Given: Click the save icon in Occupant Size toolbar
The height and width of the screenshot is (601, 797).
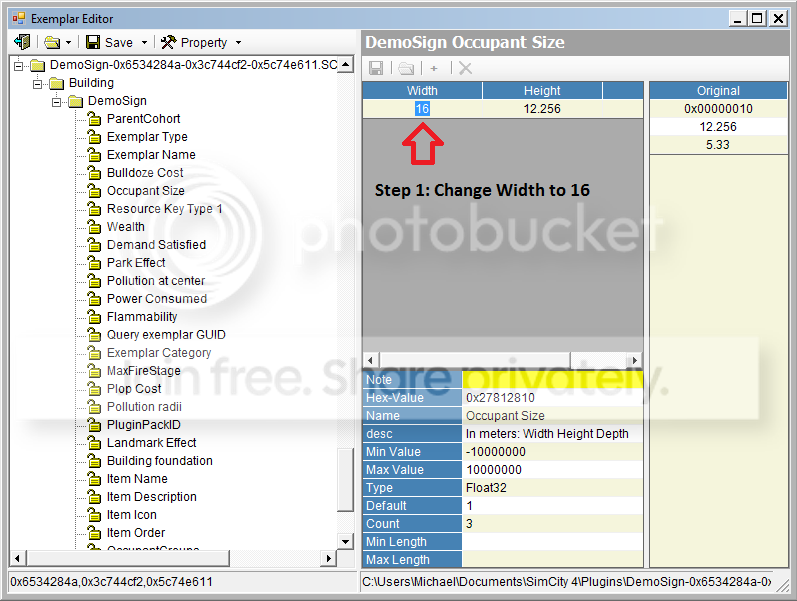Looking at the screenshot, I should [376, 68].
